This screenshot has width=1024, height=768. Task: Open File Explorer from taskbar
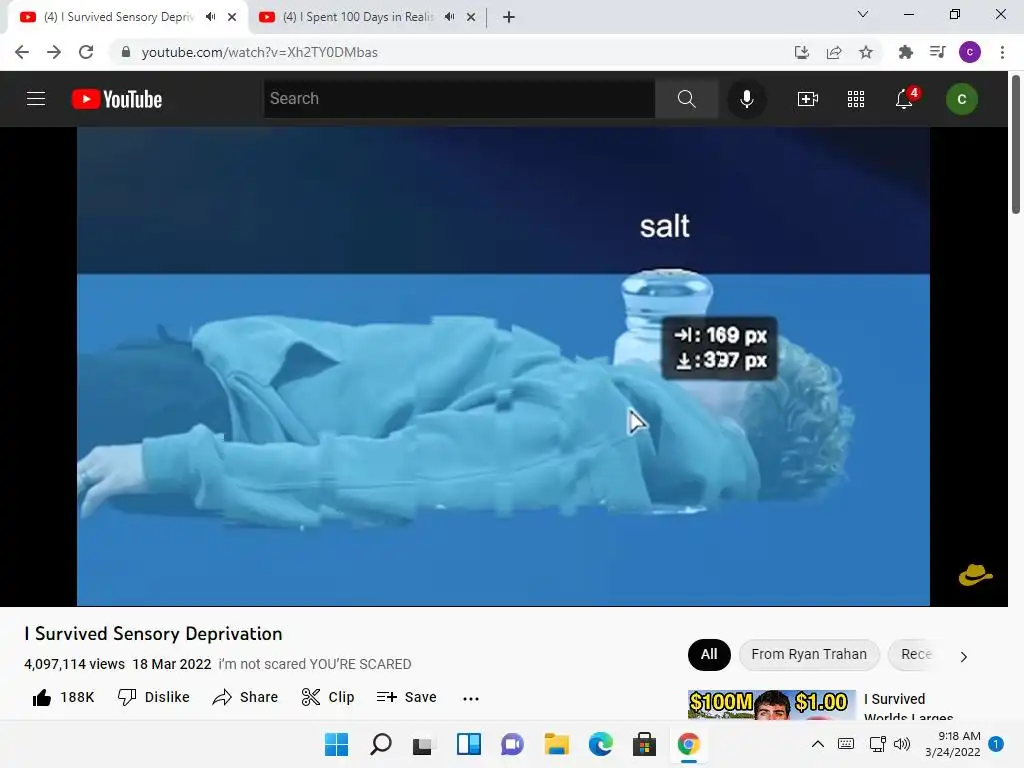pos(556,744)
